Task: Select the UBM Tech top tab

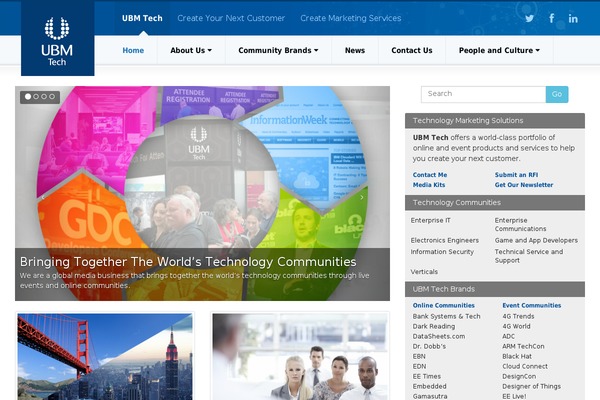Action: 142,18
